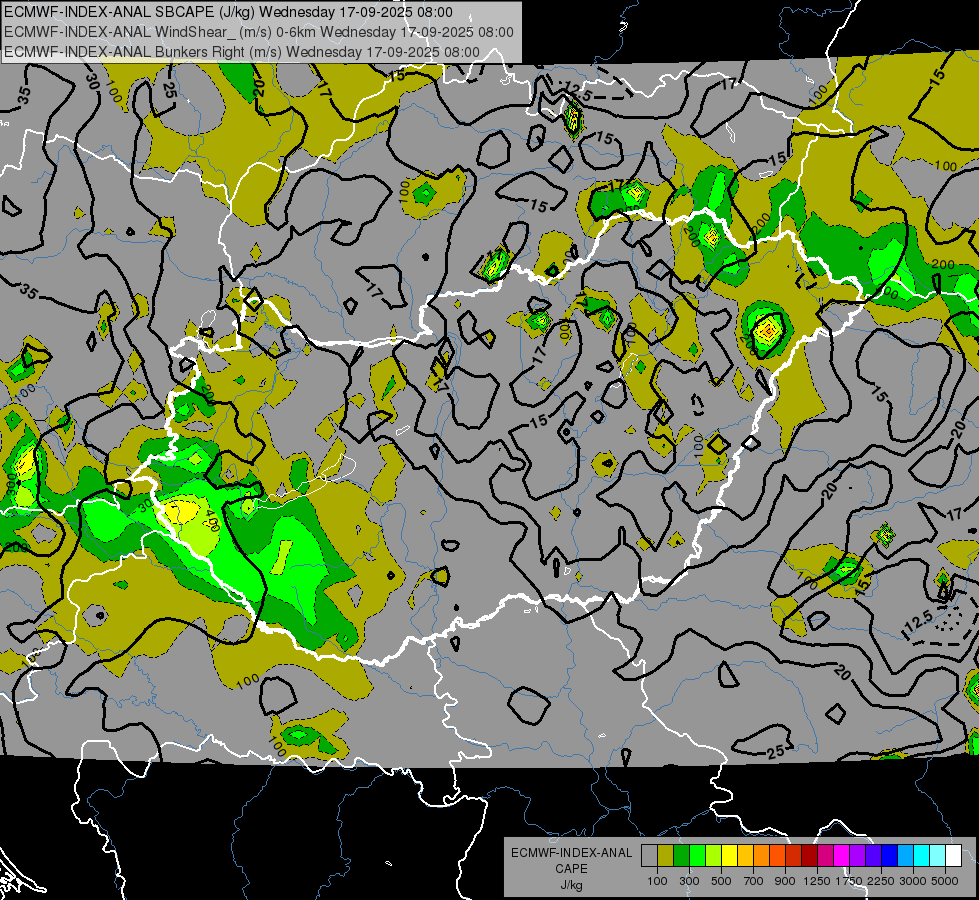
Task: Click the legend value 1250
Action: (817, 881)
